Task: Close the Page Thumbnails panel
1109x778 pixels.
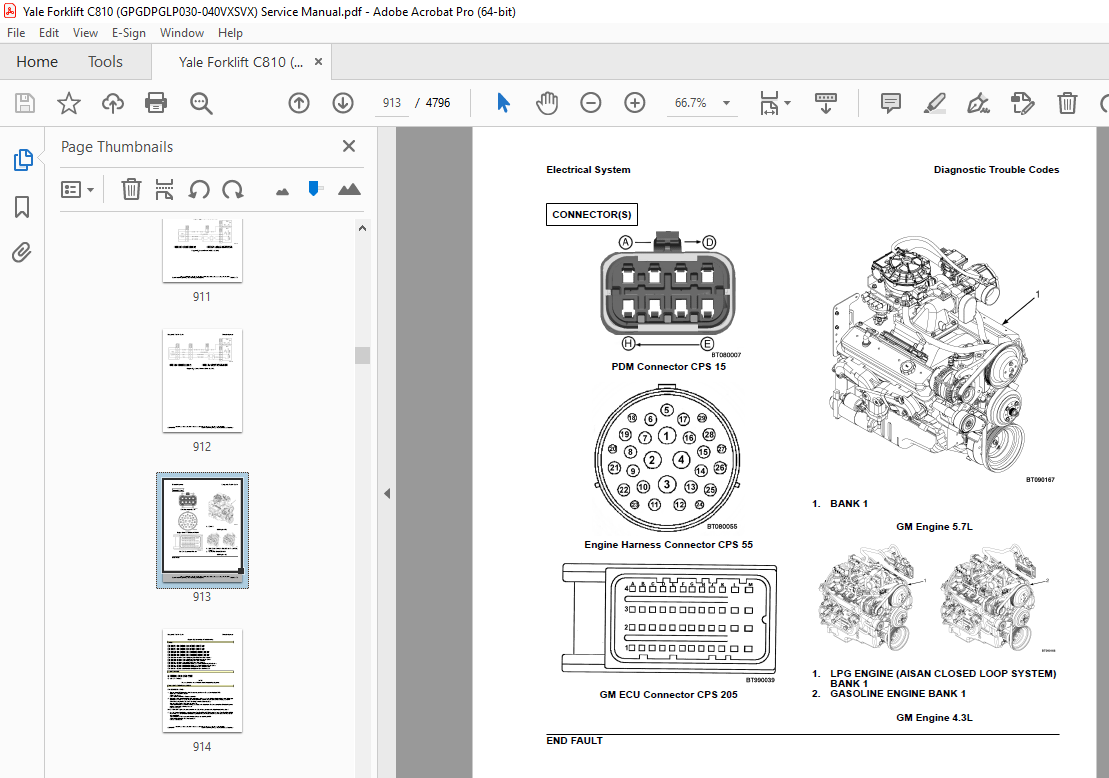Action: tap(349, 146)
